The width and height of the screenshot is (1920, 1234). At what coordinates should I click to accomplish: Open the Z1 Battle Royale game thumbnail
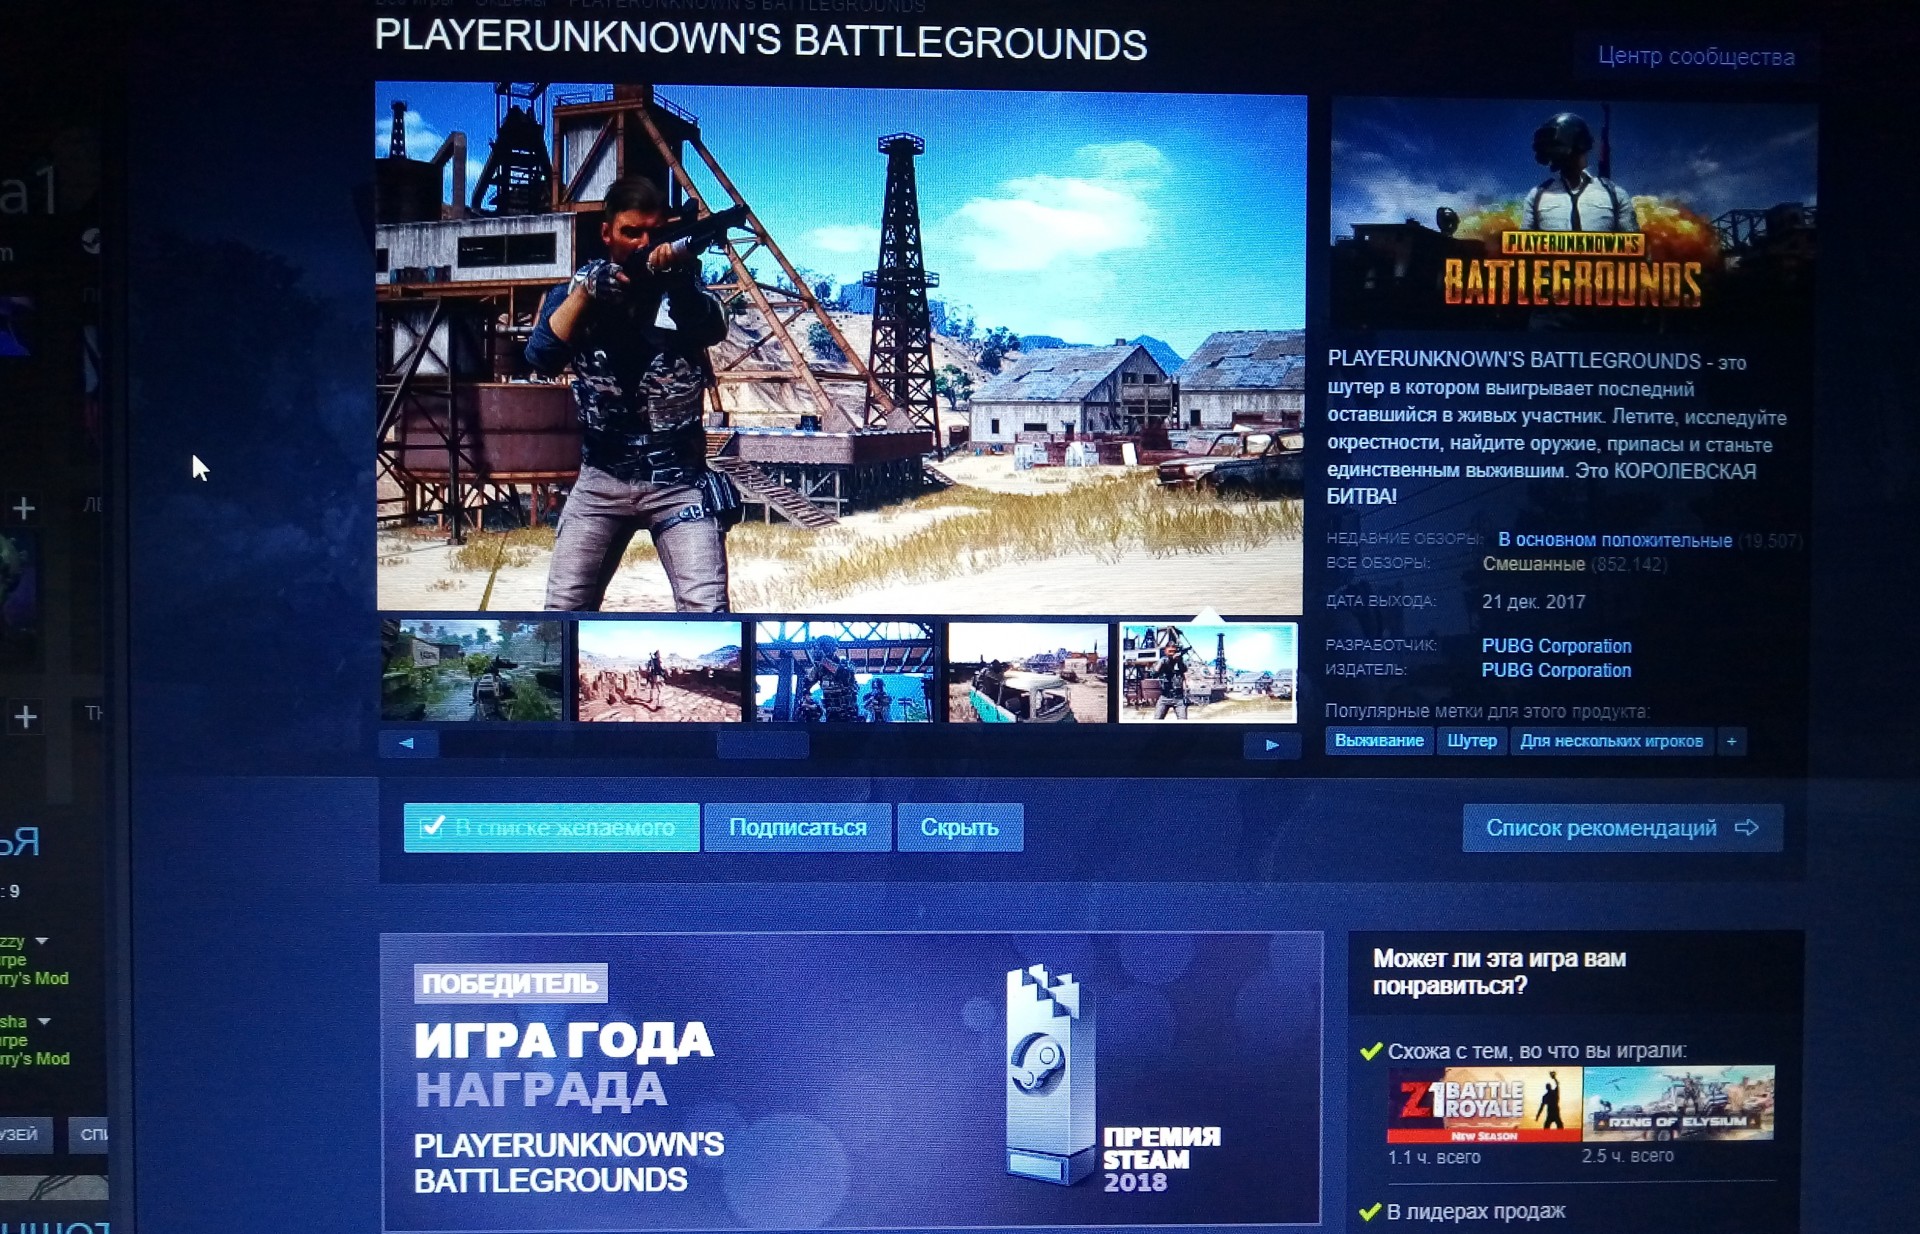[x=1484, y=1104]
